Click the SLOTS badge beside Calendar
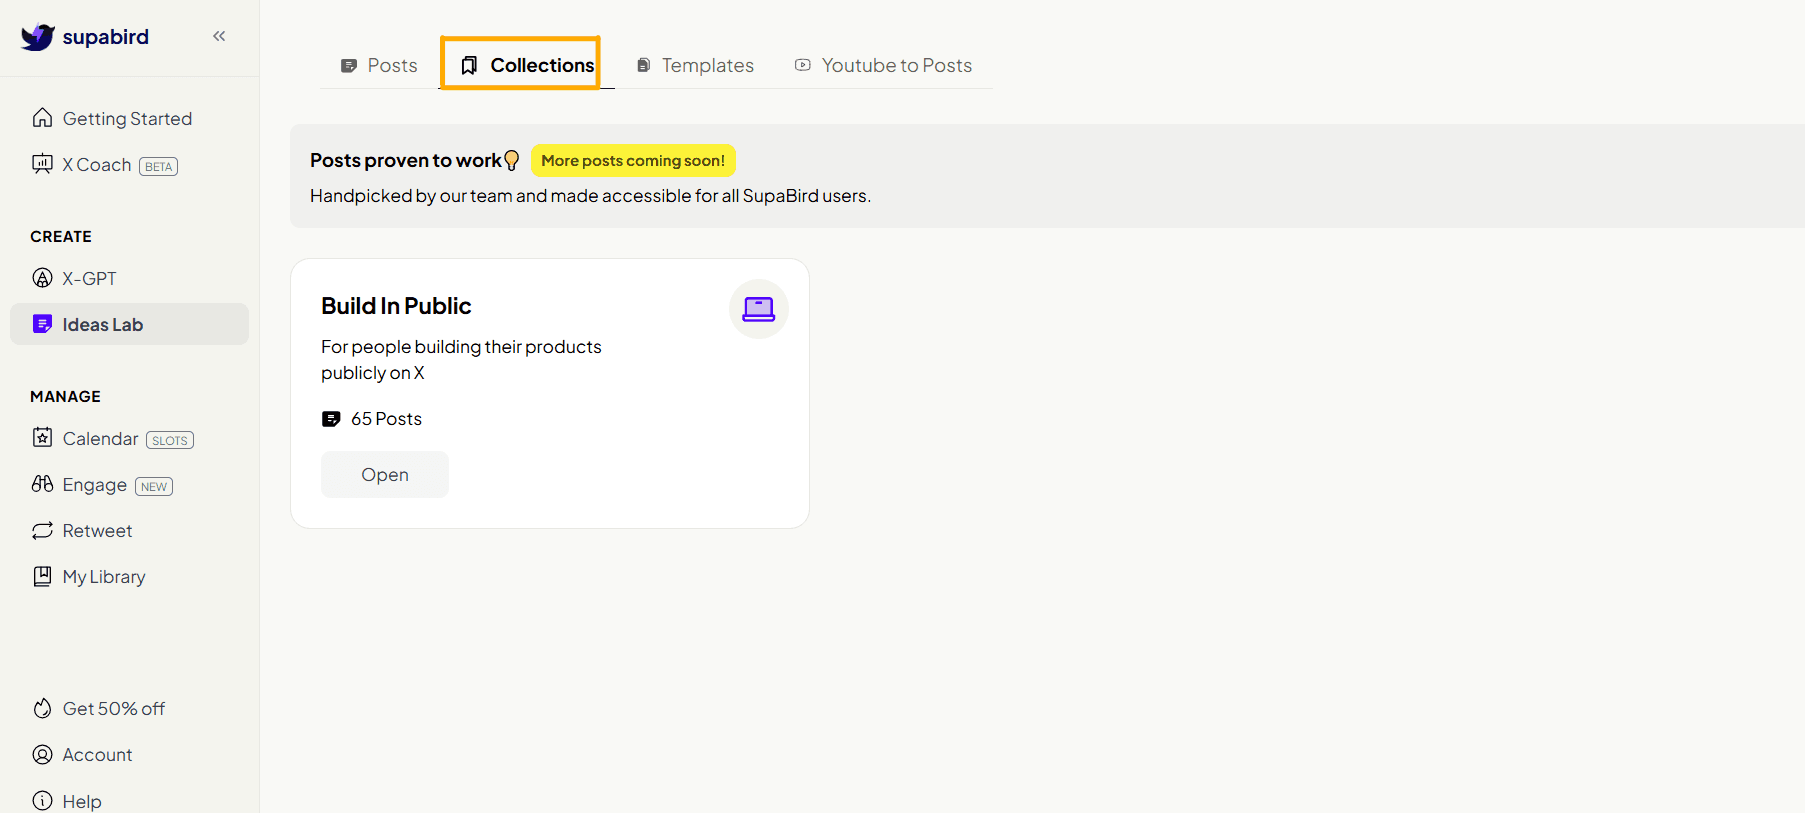Screen dimensions: 1805x813 (170, 440)
